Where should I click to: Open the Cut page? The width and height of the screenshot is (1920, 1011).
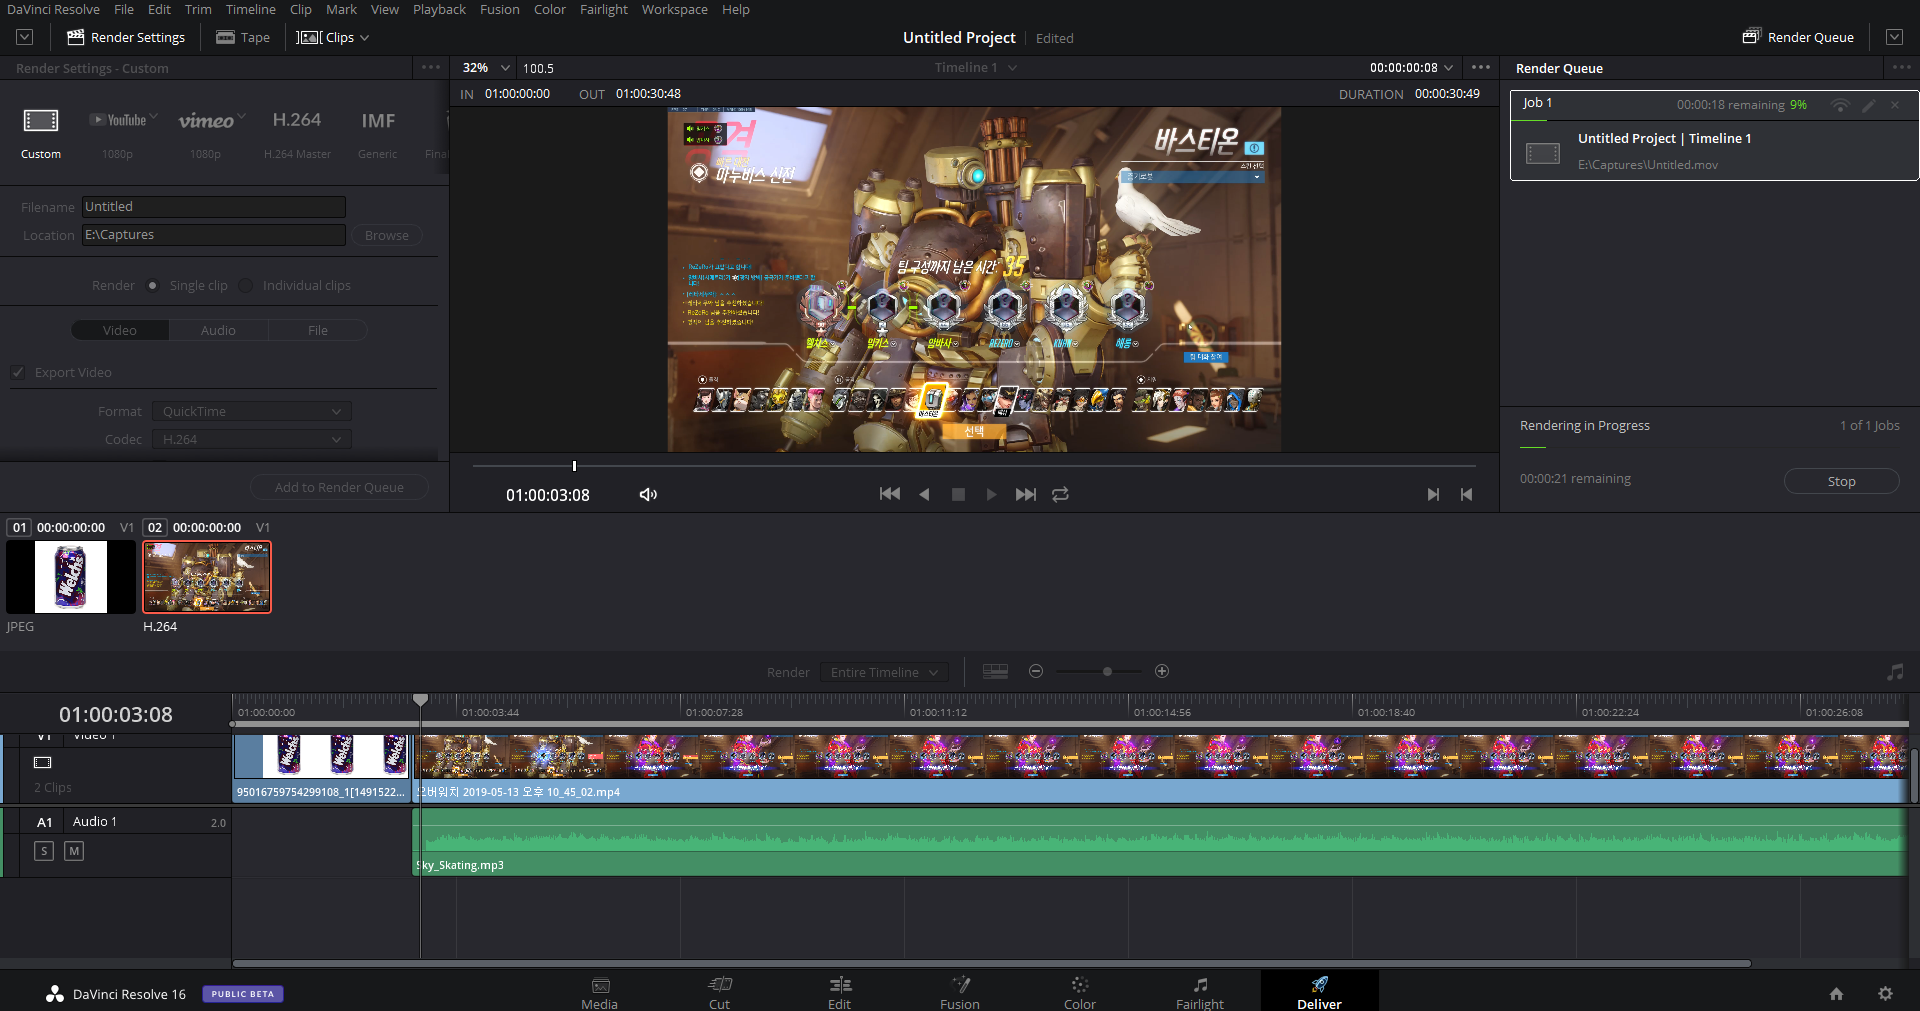pyautogui.click(x=720, y=992)
